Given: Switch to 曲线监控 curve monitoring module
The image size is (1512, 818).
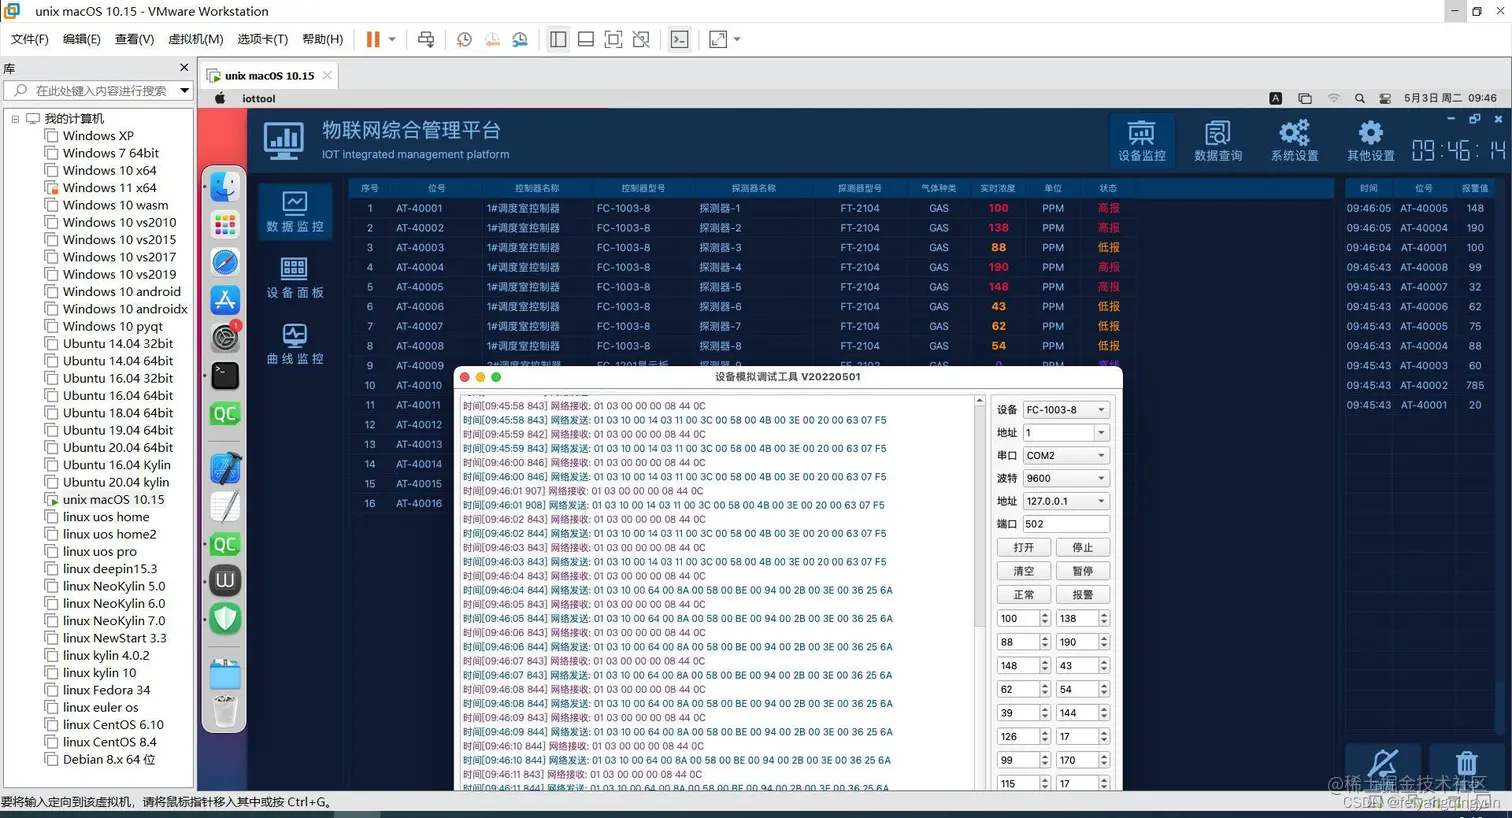Looking at the screenshot, I should (x=294, y=343).
